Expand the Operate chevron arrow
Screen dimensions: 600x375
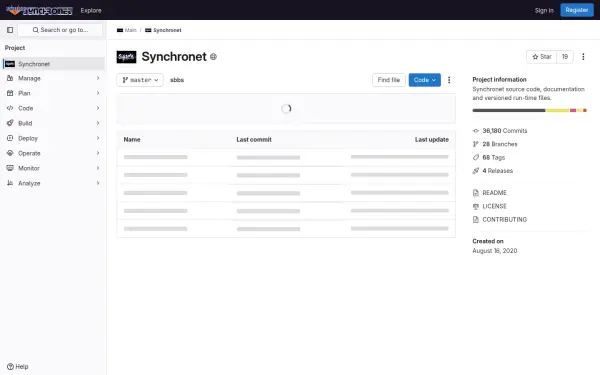[x=98, y=153]
